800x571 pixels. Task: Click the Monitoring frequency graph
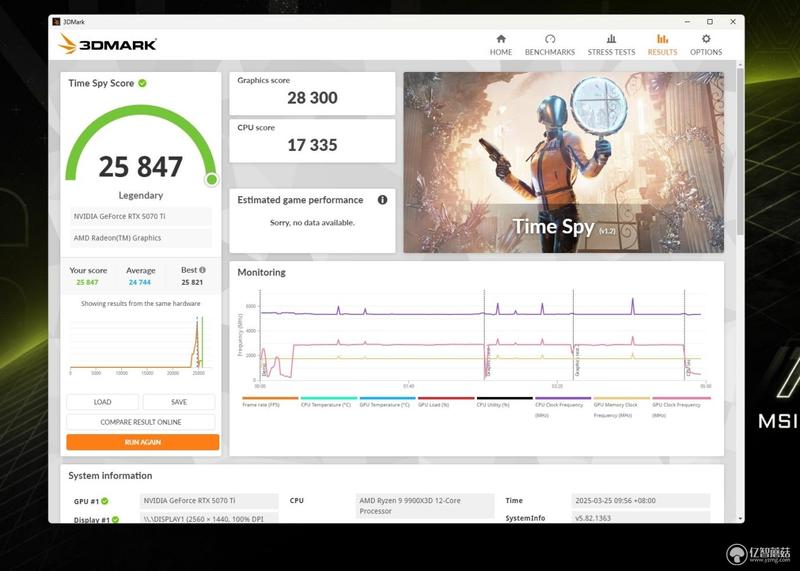point(474,337)
